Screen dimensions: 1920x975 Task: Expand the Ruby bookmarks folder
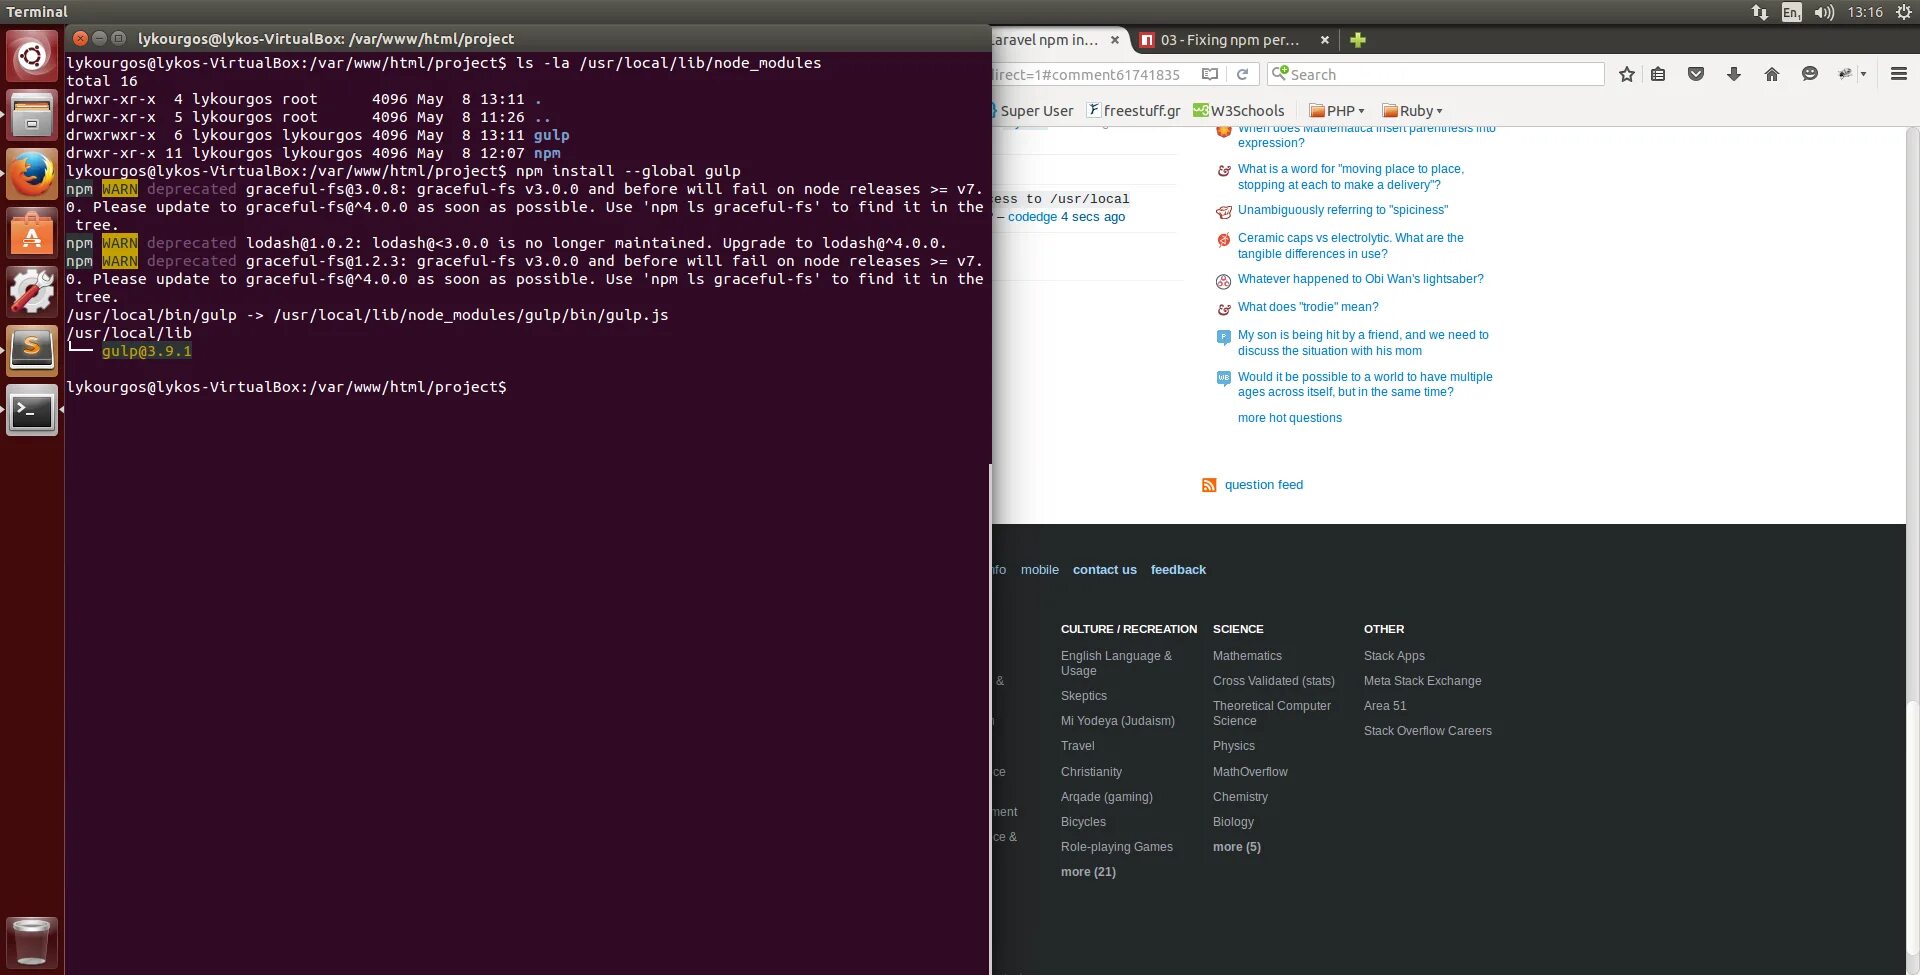point(1412,111)
